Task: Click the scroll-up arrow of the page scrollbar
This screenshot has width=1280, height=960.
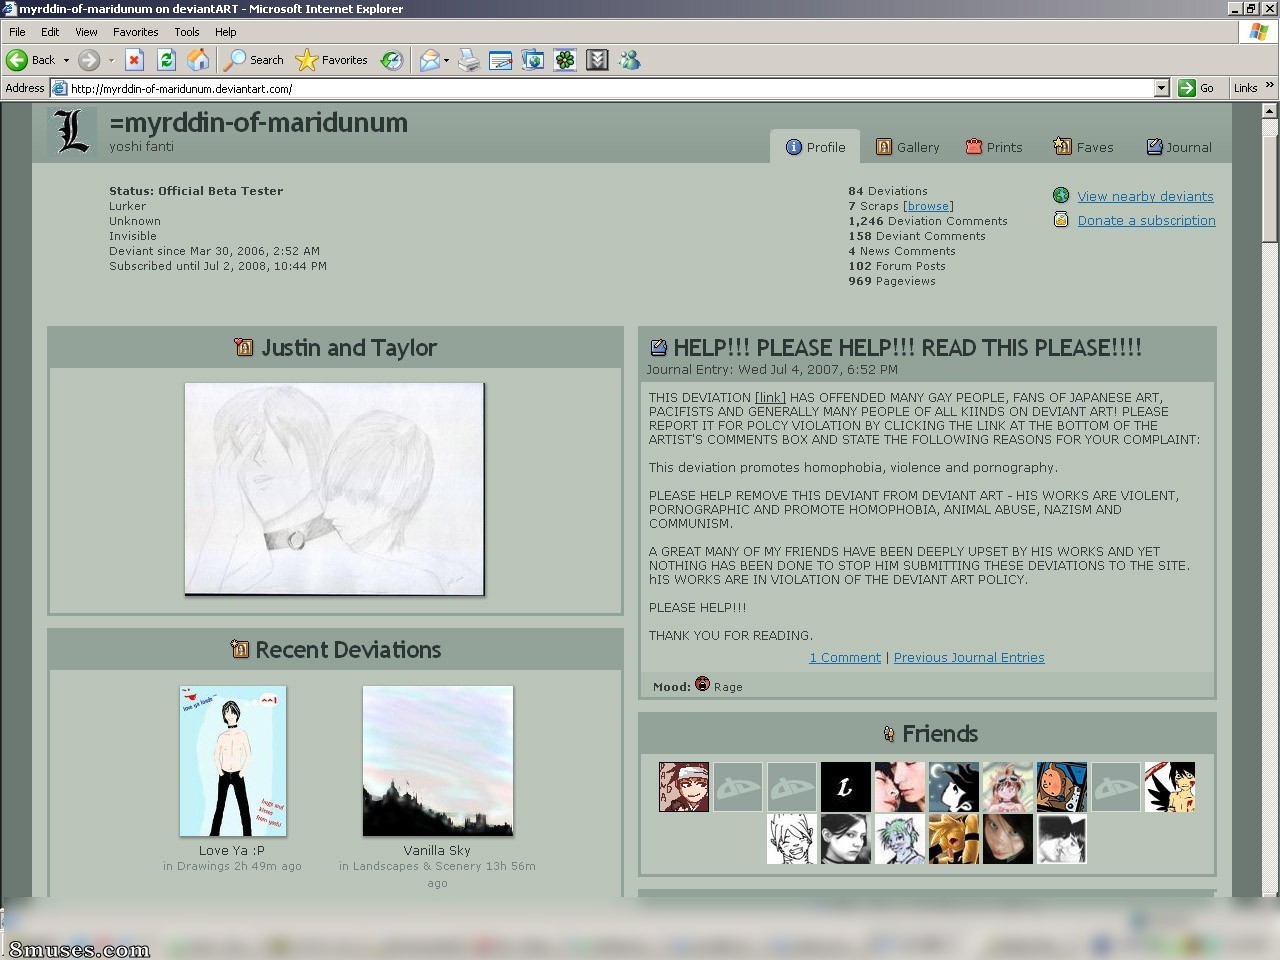Action: pos(1270,109)
